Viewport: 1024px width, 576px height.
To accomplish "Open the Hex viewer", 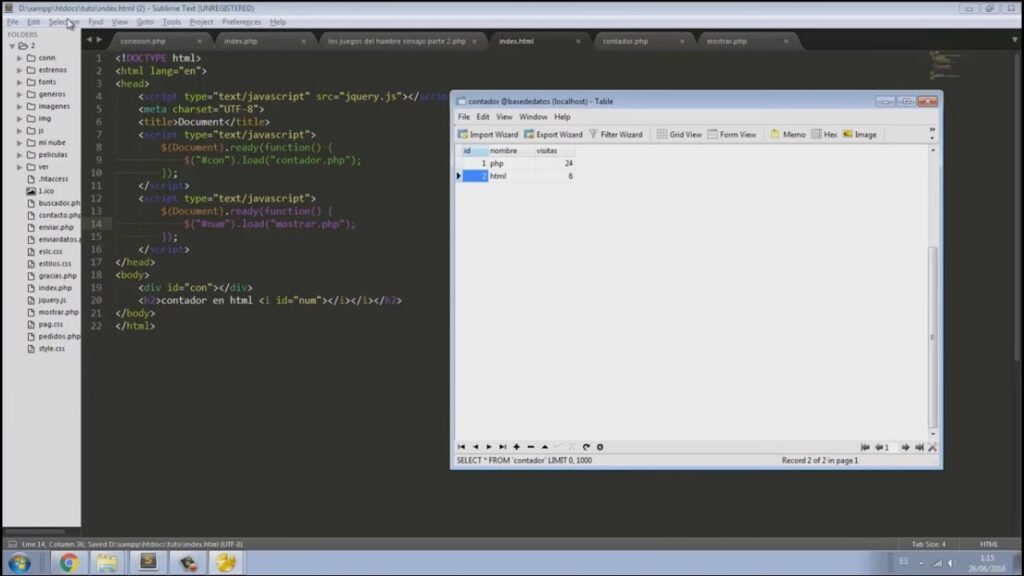I will pos(825,134).
